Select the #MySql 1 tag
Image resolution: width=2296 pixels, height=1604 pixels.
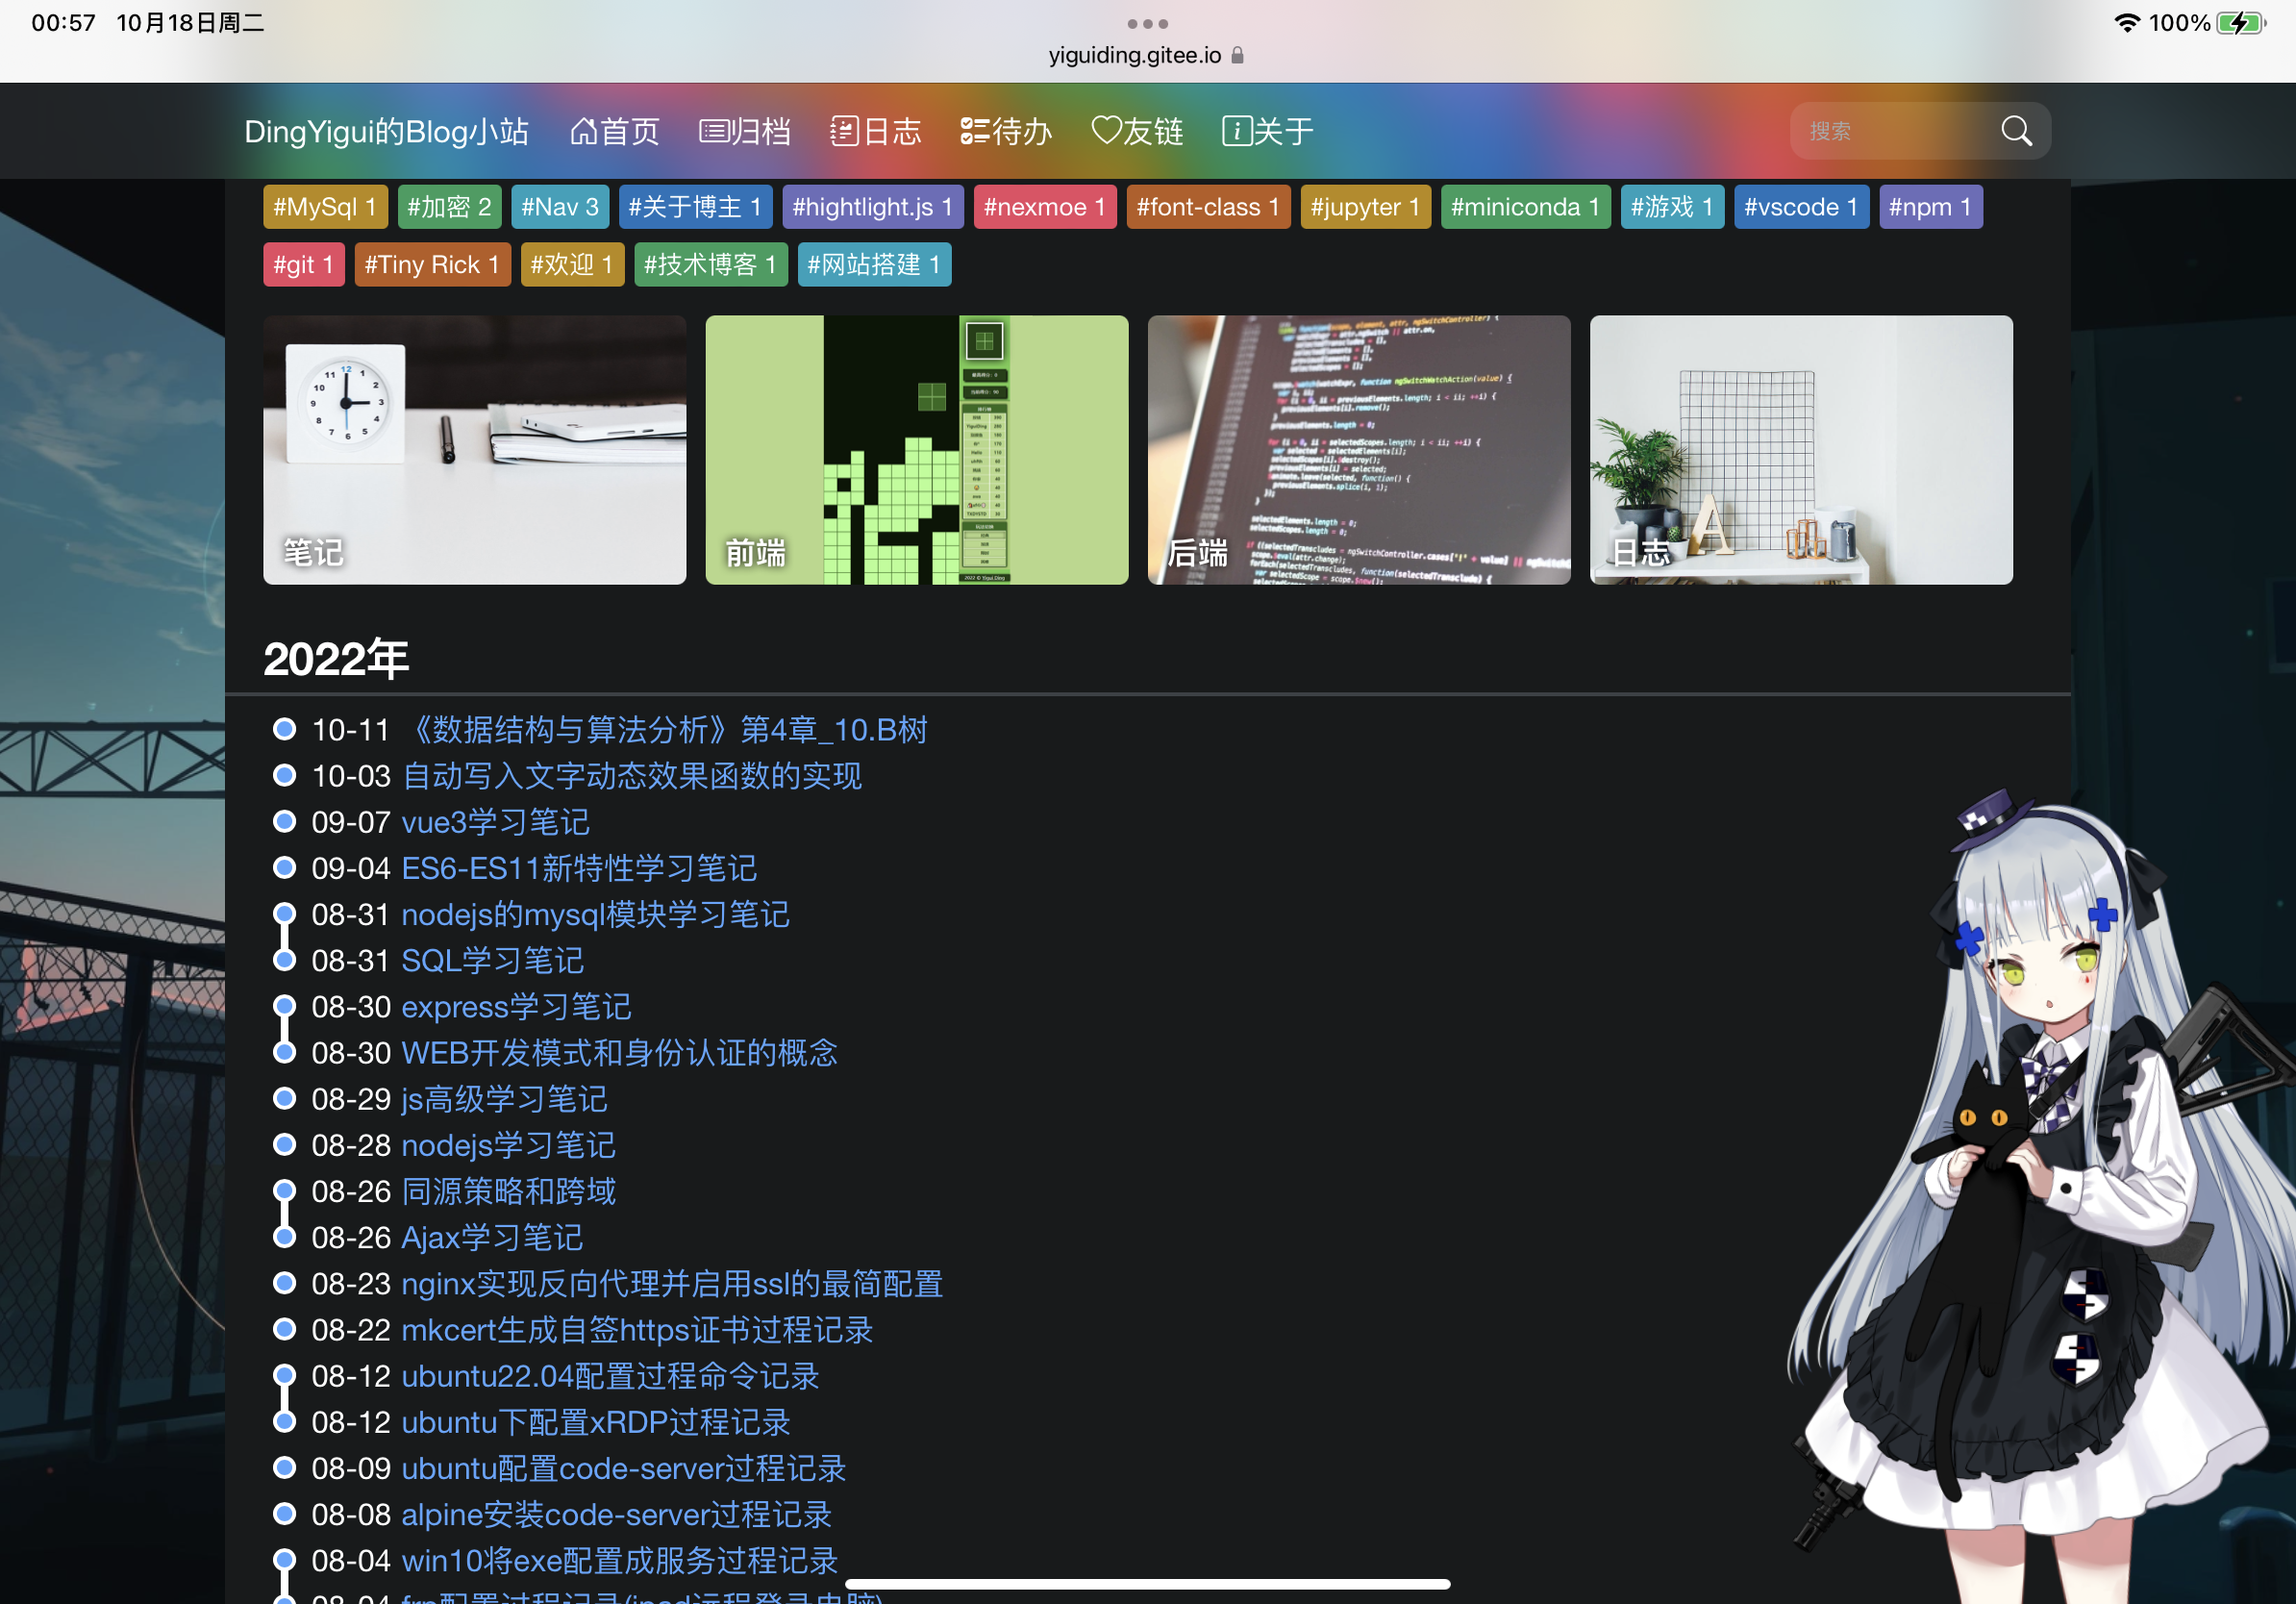pyautogui.click(x=324, y=207)
